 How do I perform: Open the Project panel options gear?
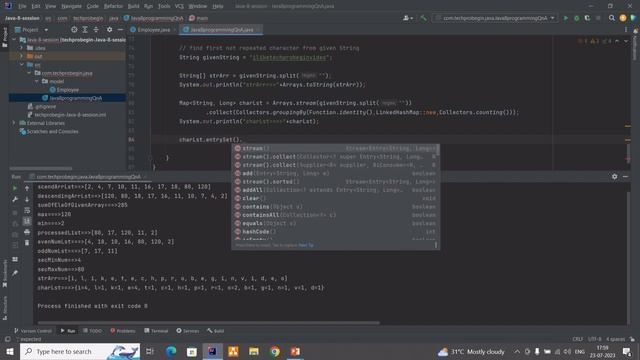(109, 29)
